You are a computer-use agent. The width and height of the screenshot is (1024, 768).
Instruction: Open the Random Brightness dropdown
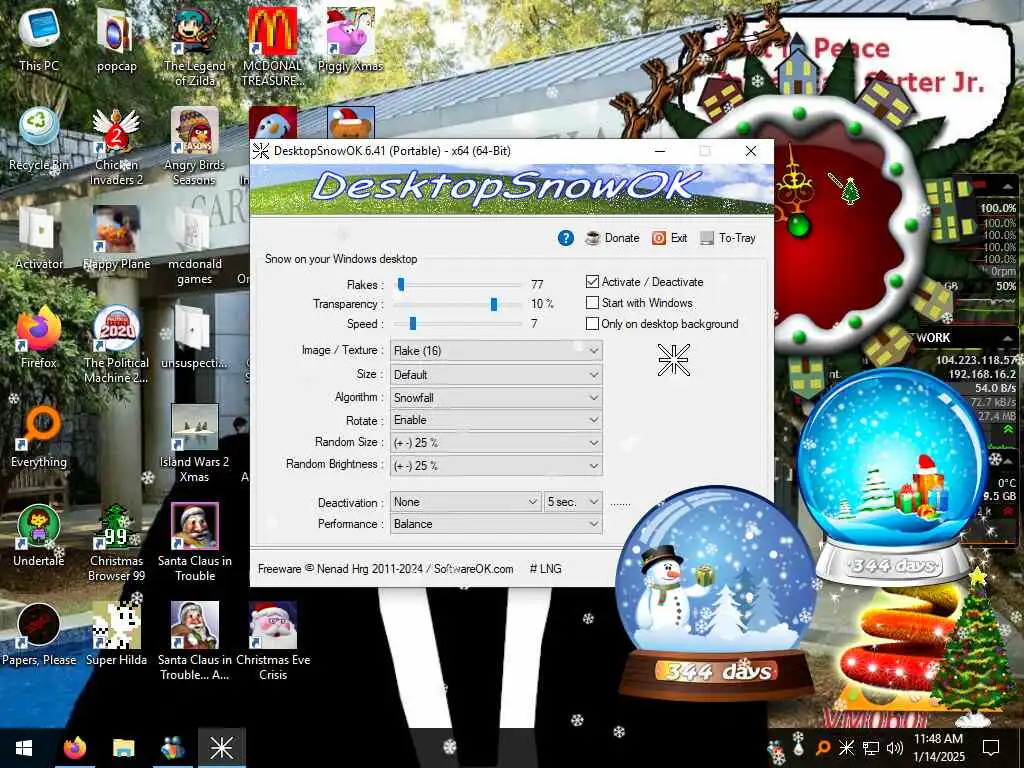(x=496, y=466)
